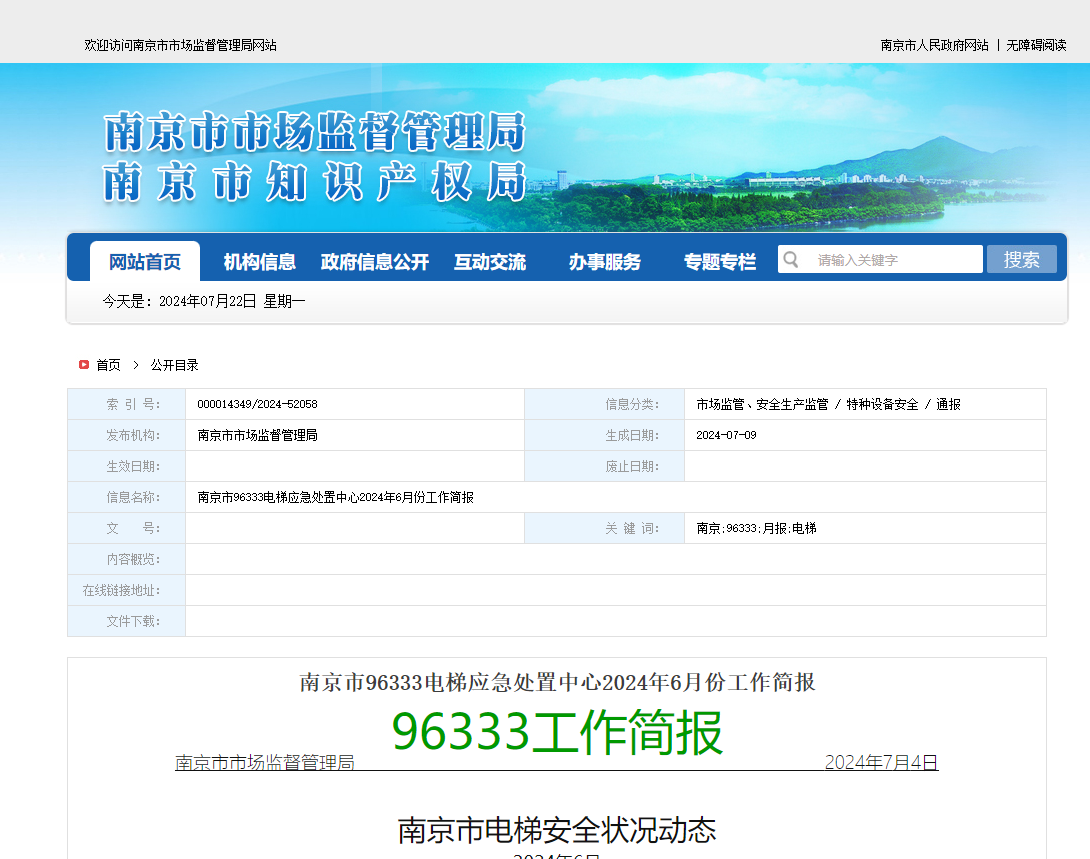This screenshot has width=1090, height=859.
Task: Click the underlined date 2024年7月4日
Action: [x=880, y=762]
